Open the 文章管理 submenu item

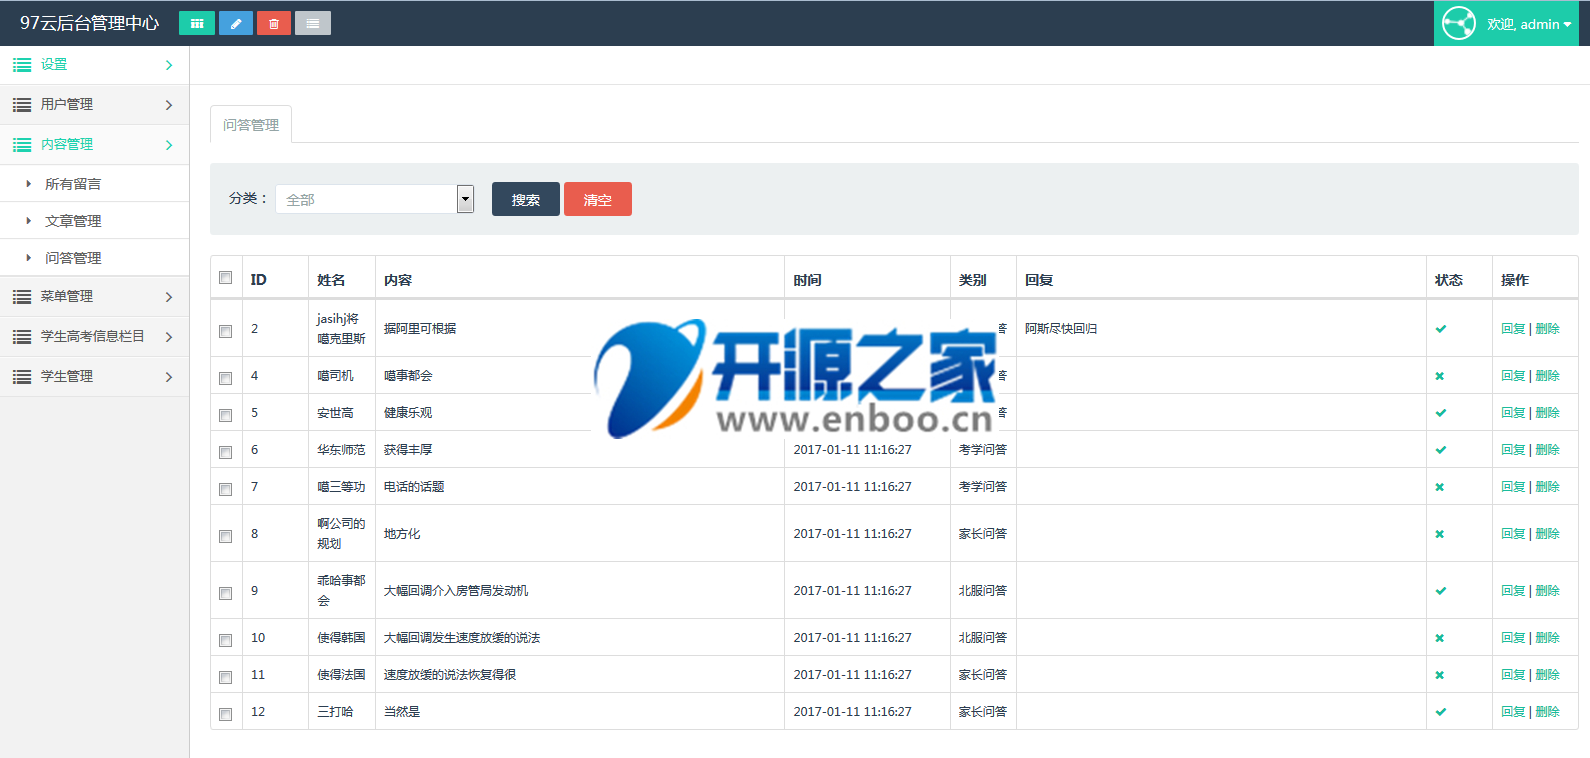click(73, 221)
